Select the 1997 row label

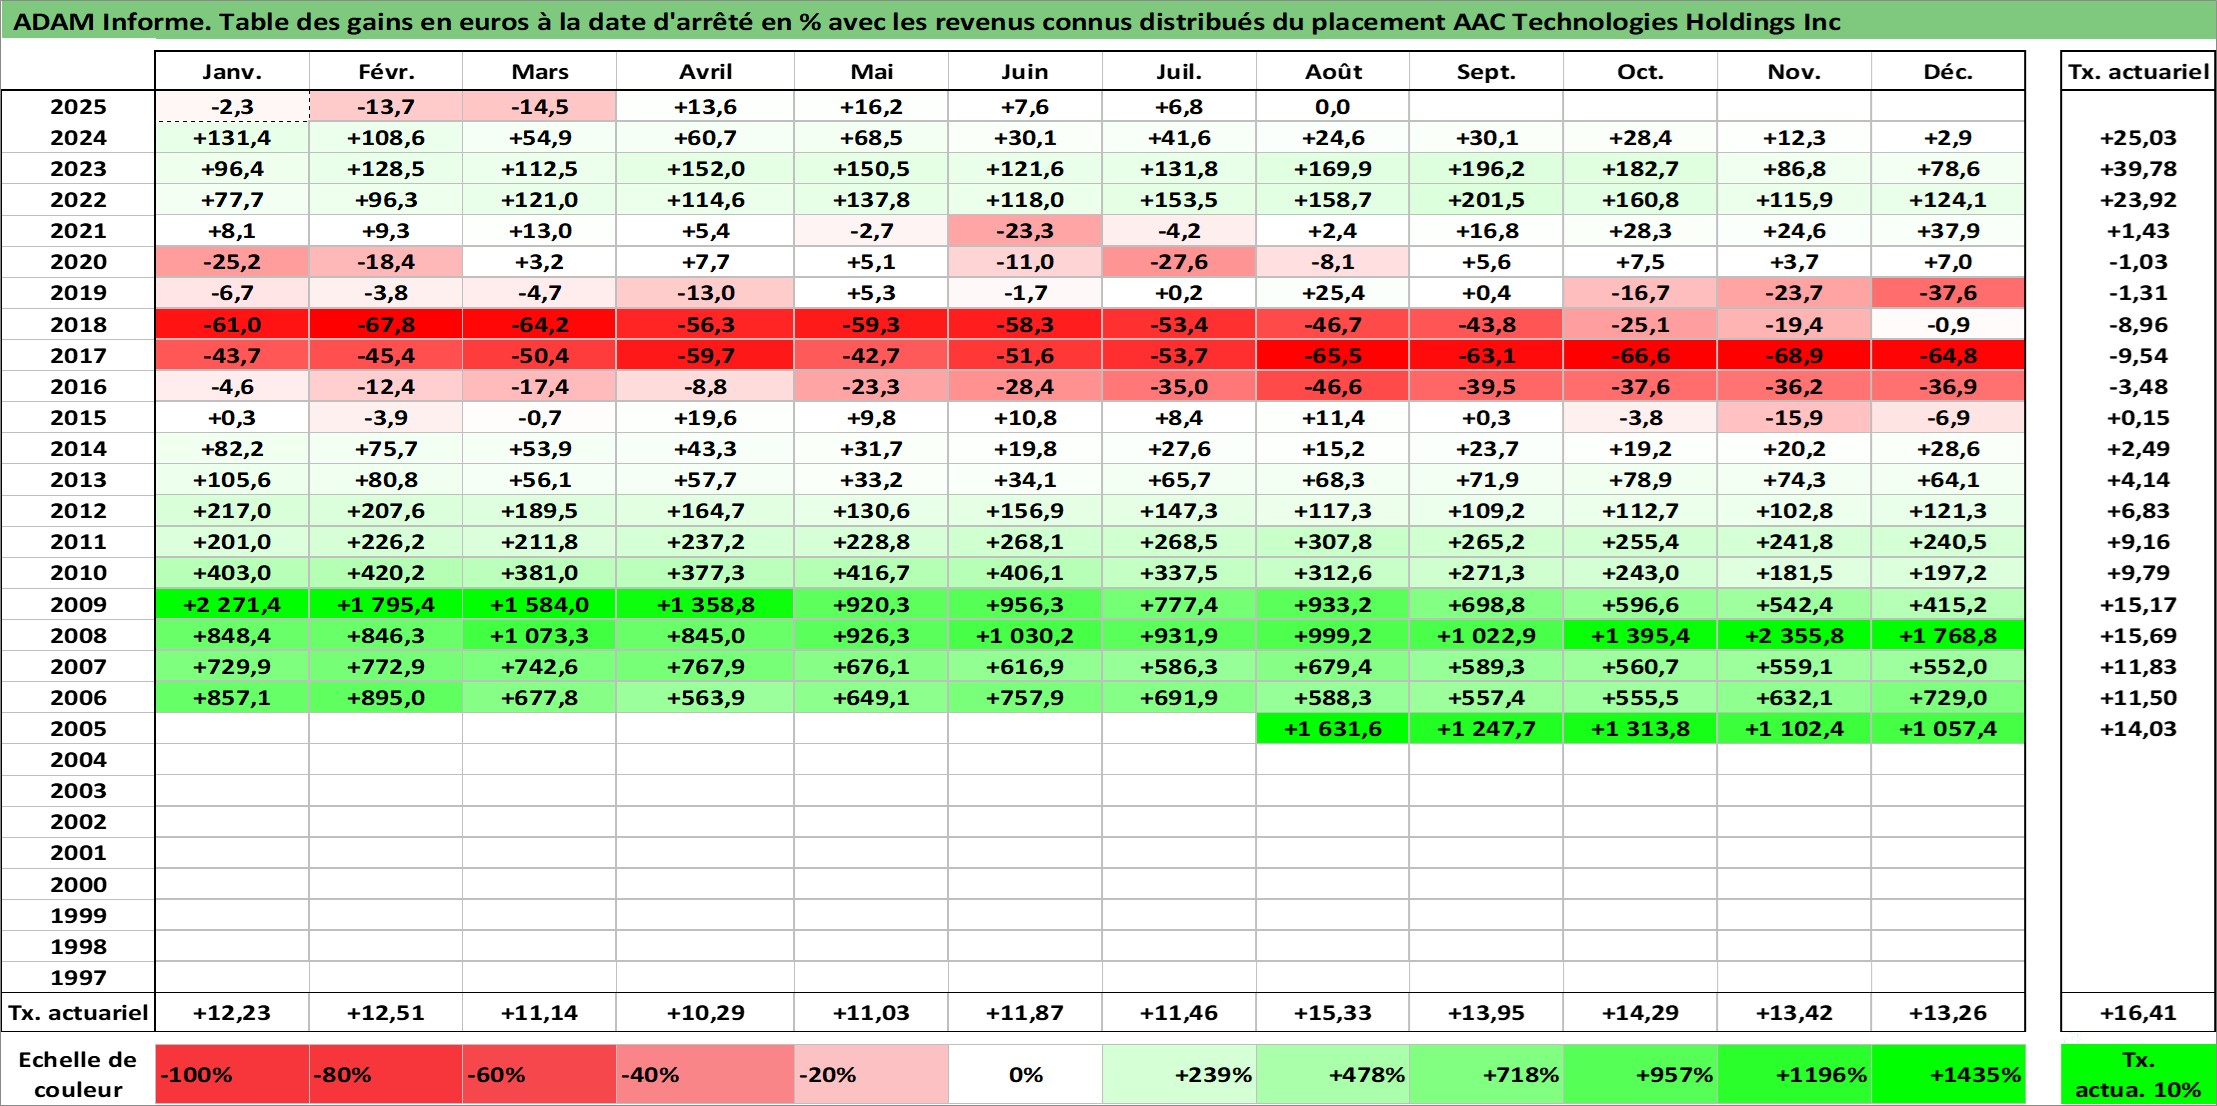point(78,978)
